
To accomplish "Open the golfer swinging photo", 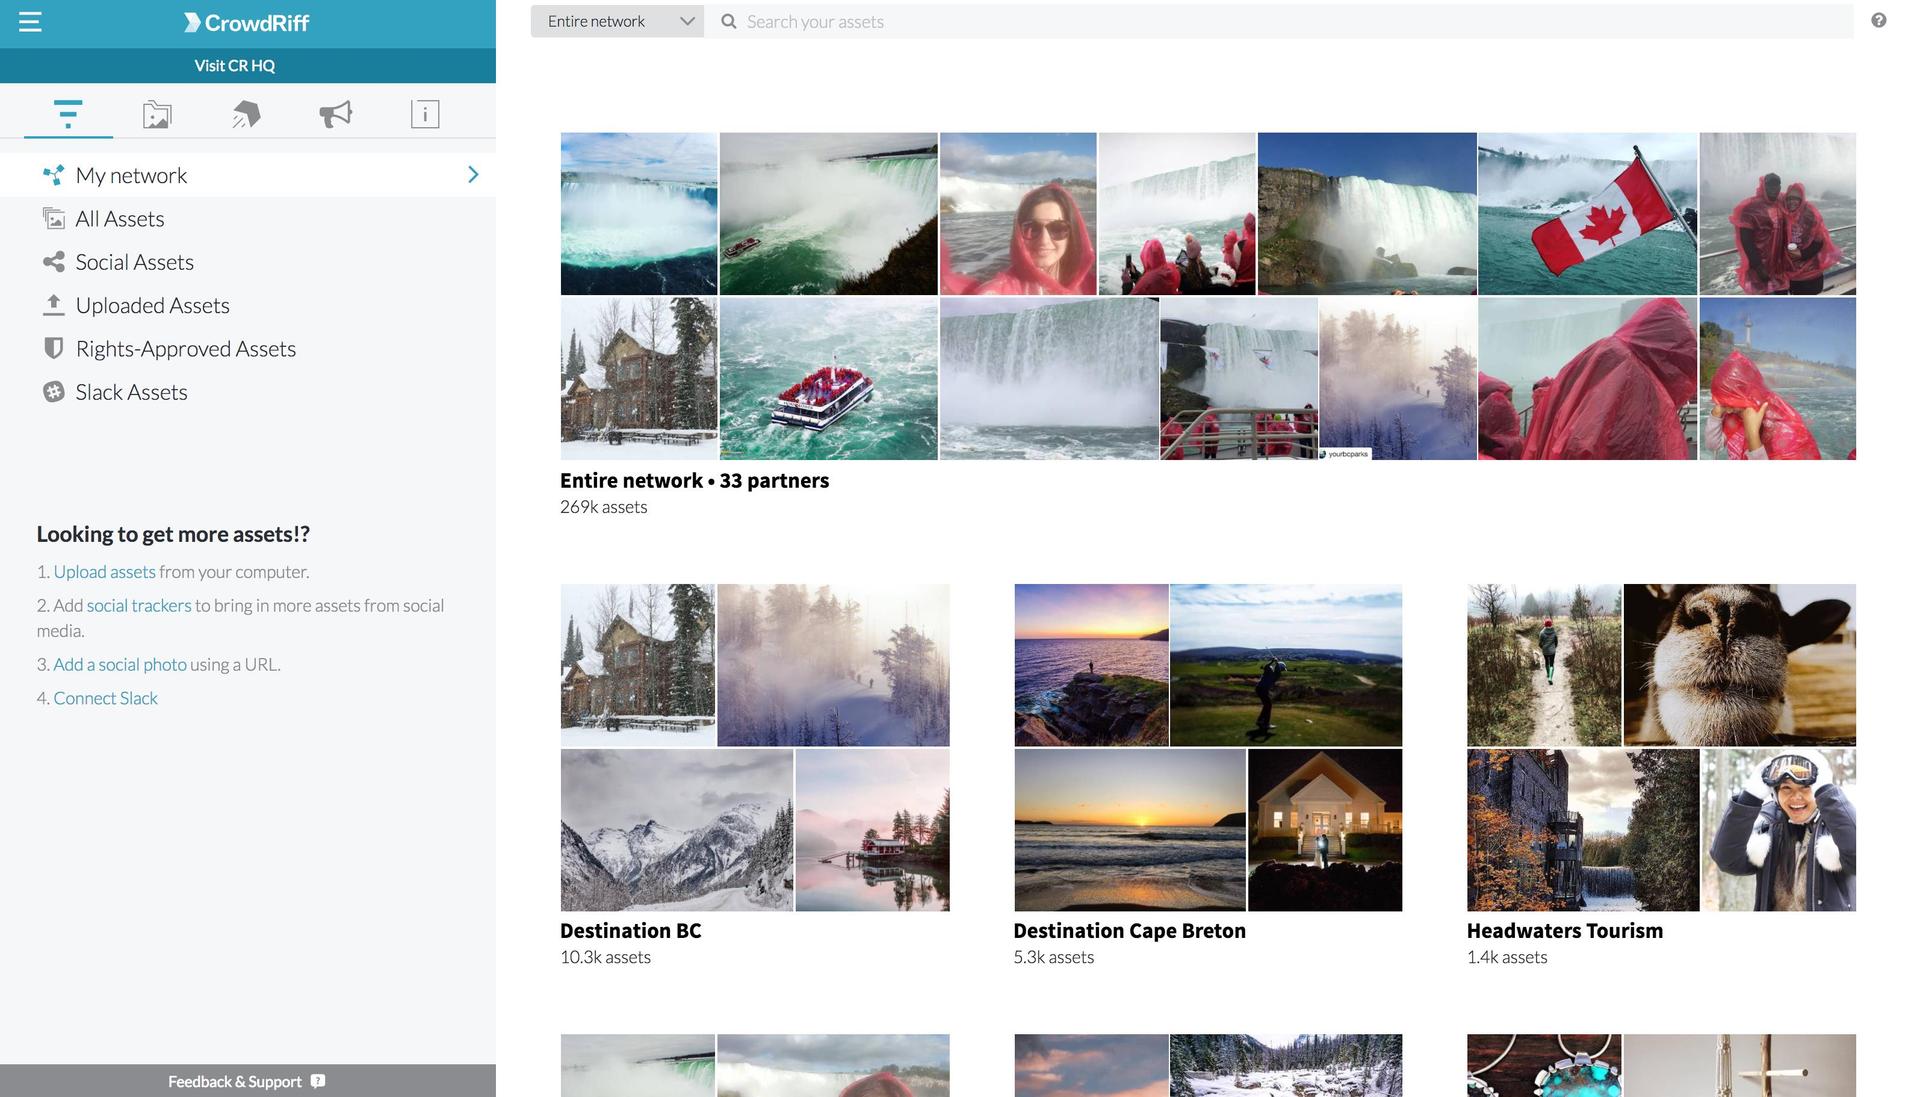I will coord(1285,665).
